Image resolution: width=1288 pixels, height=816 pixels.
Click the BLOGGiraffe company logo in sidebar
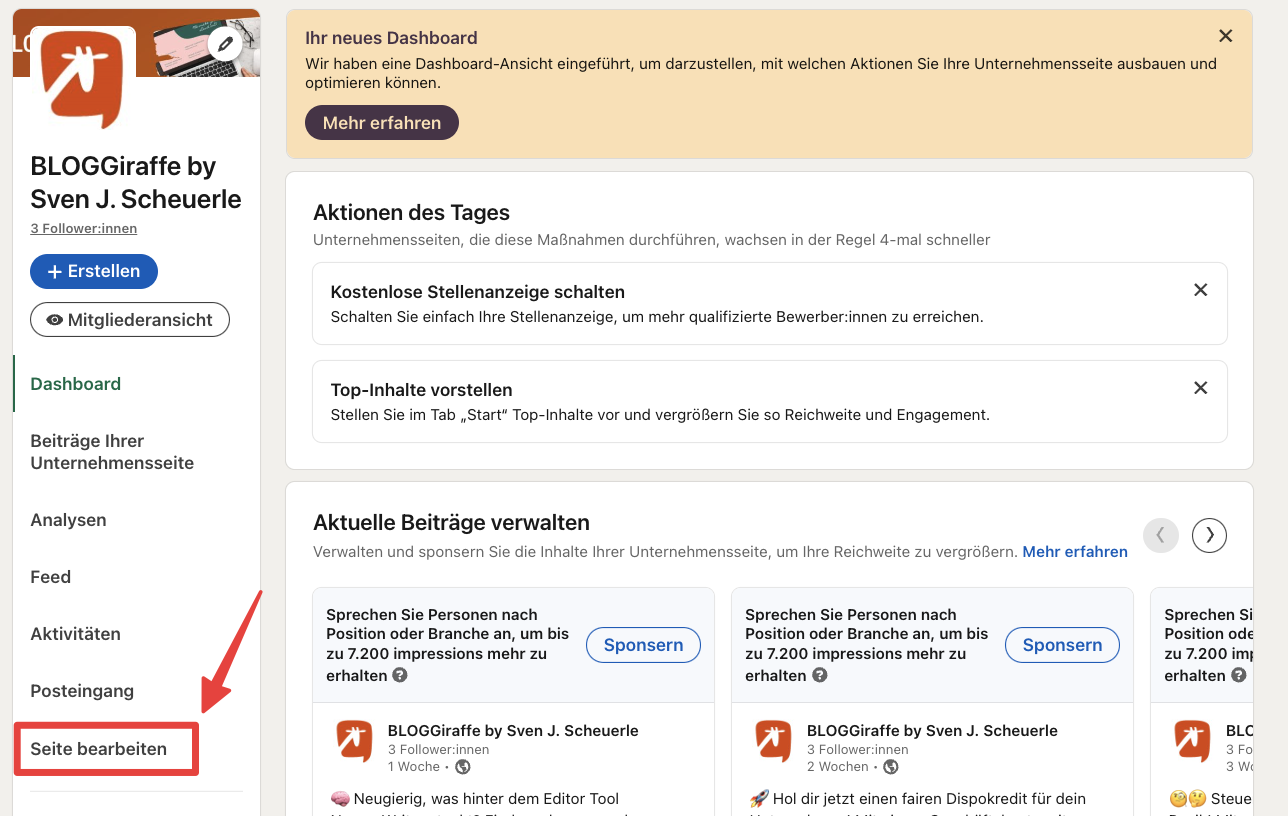84,78
